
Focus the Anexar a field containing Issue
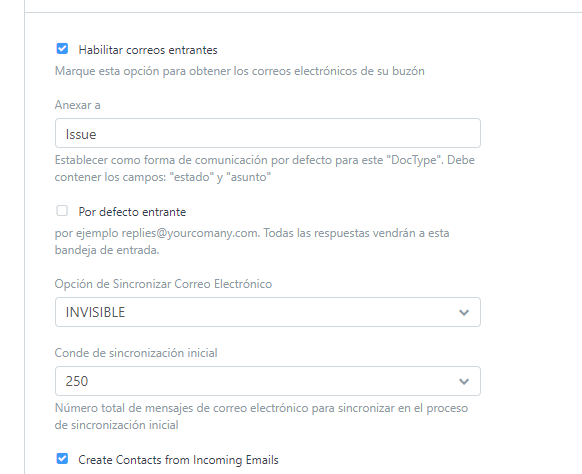(268, 133)
